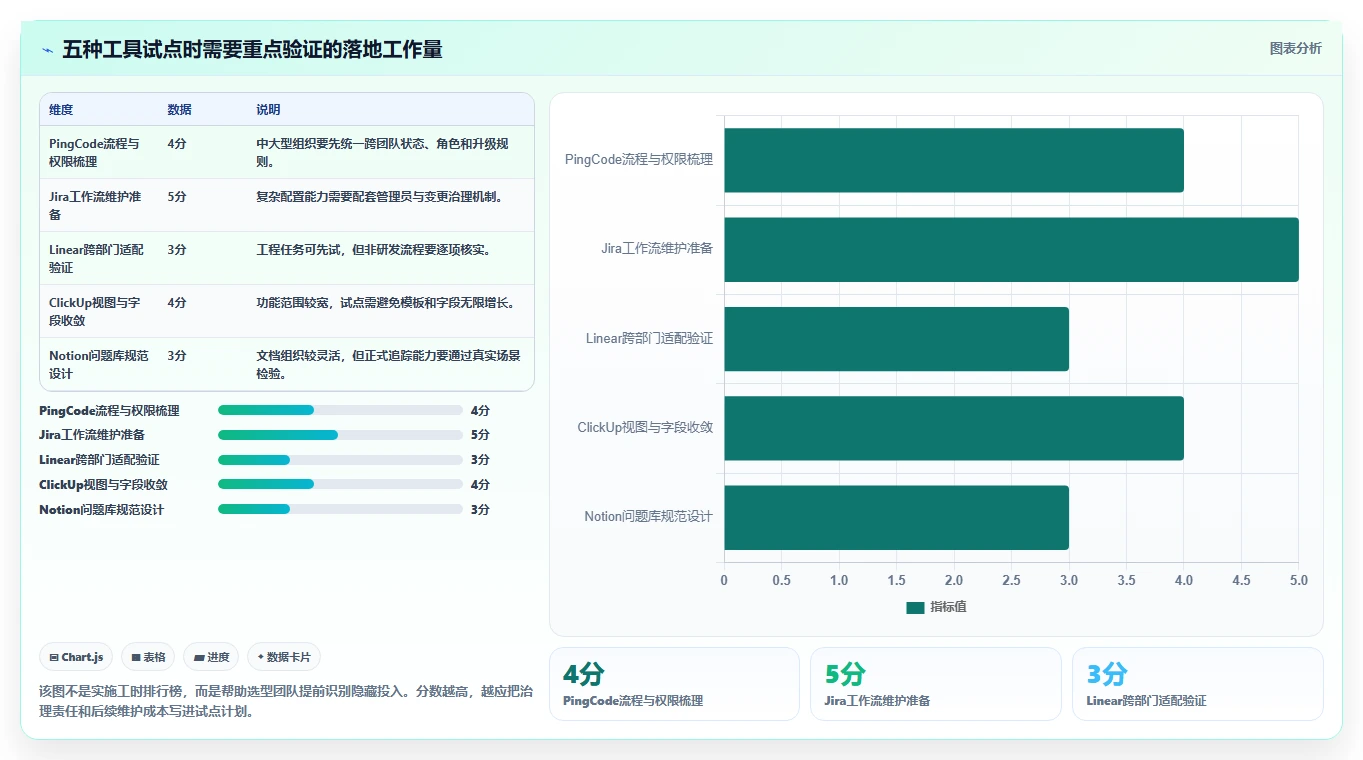Click the 说明 column header
The width and height of the screenshot is (1363, 760).
point(268,110)
